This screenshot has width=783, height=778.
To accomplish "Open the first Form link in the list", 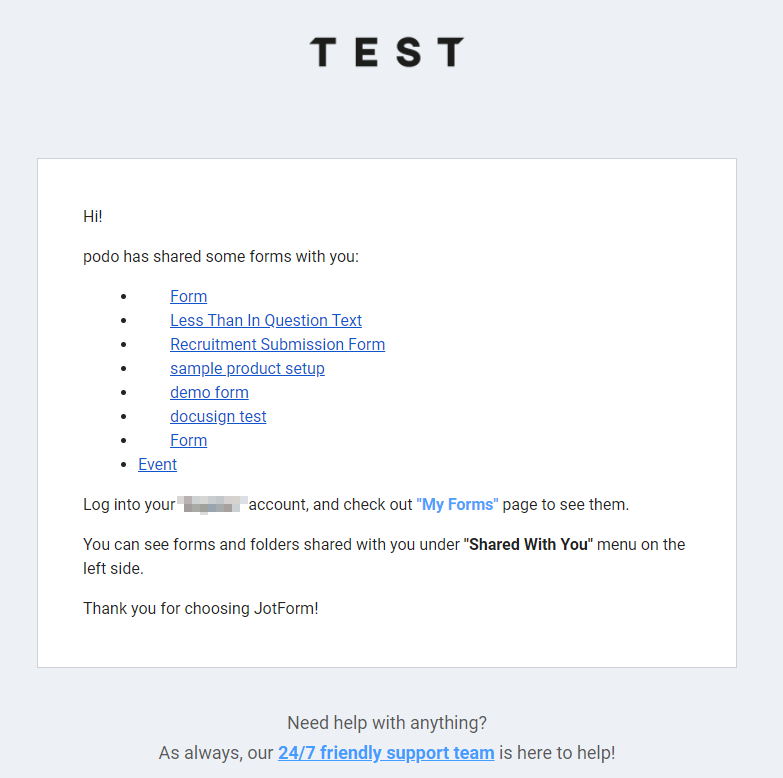I will click(188, 296).
